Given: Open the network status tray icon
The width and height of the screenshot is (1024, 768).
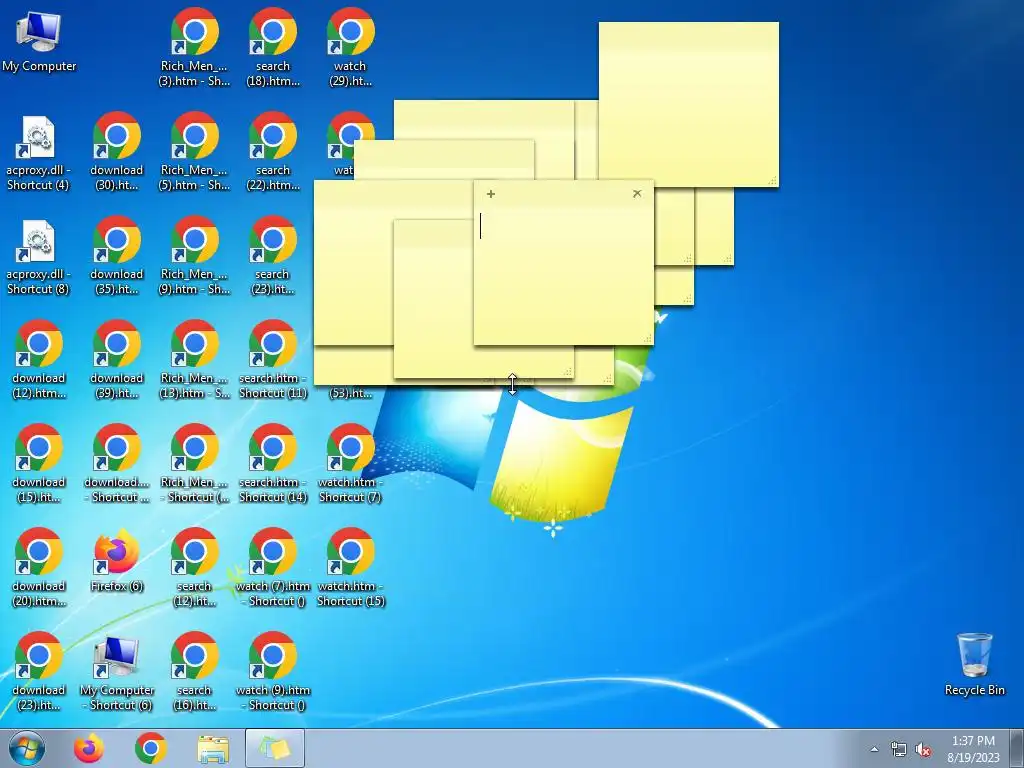Looking at the screenshot, I should (x=899, y=749).
